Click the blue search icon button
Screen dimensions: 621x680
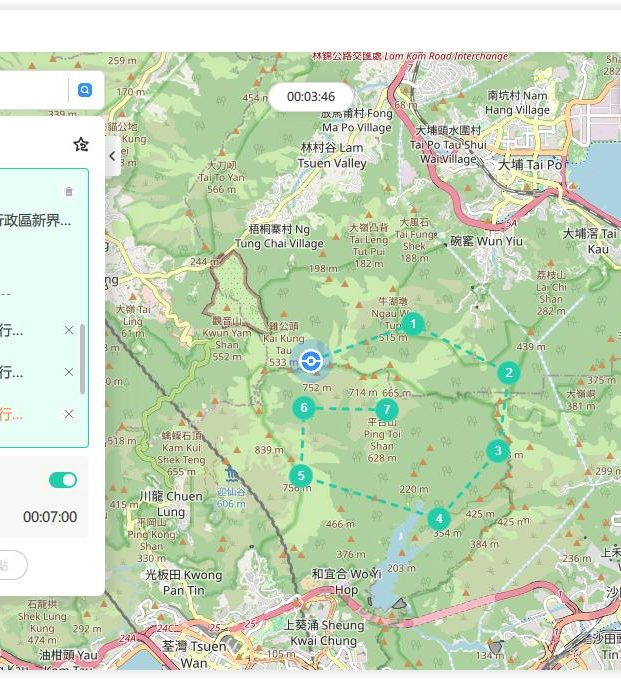85,90
